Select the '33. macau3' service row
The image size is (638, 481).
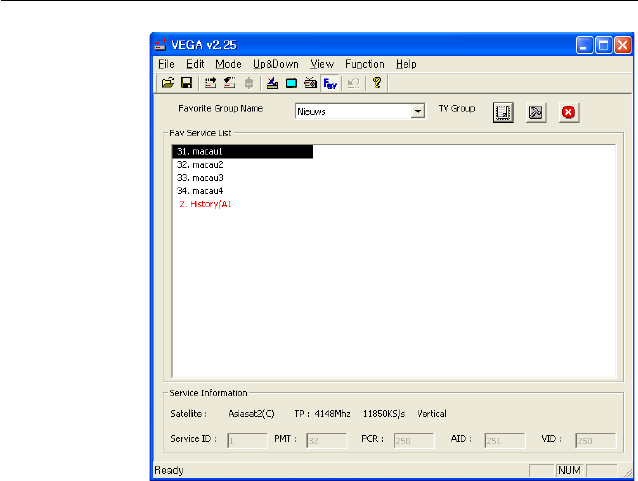point(243,178)
